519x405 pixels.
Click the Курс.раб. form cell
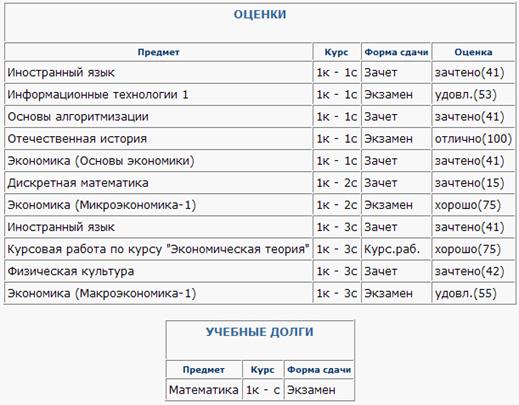coord(396,249)
